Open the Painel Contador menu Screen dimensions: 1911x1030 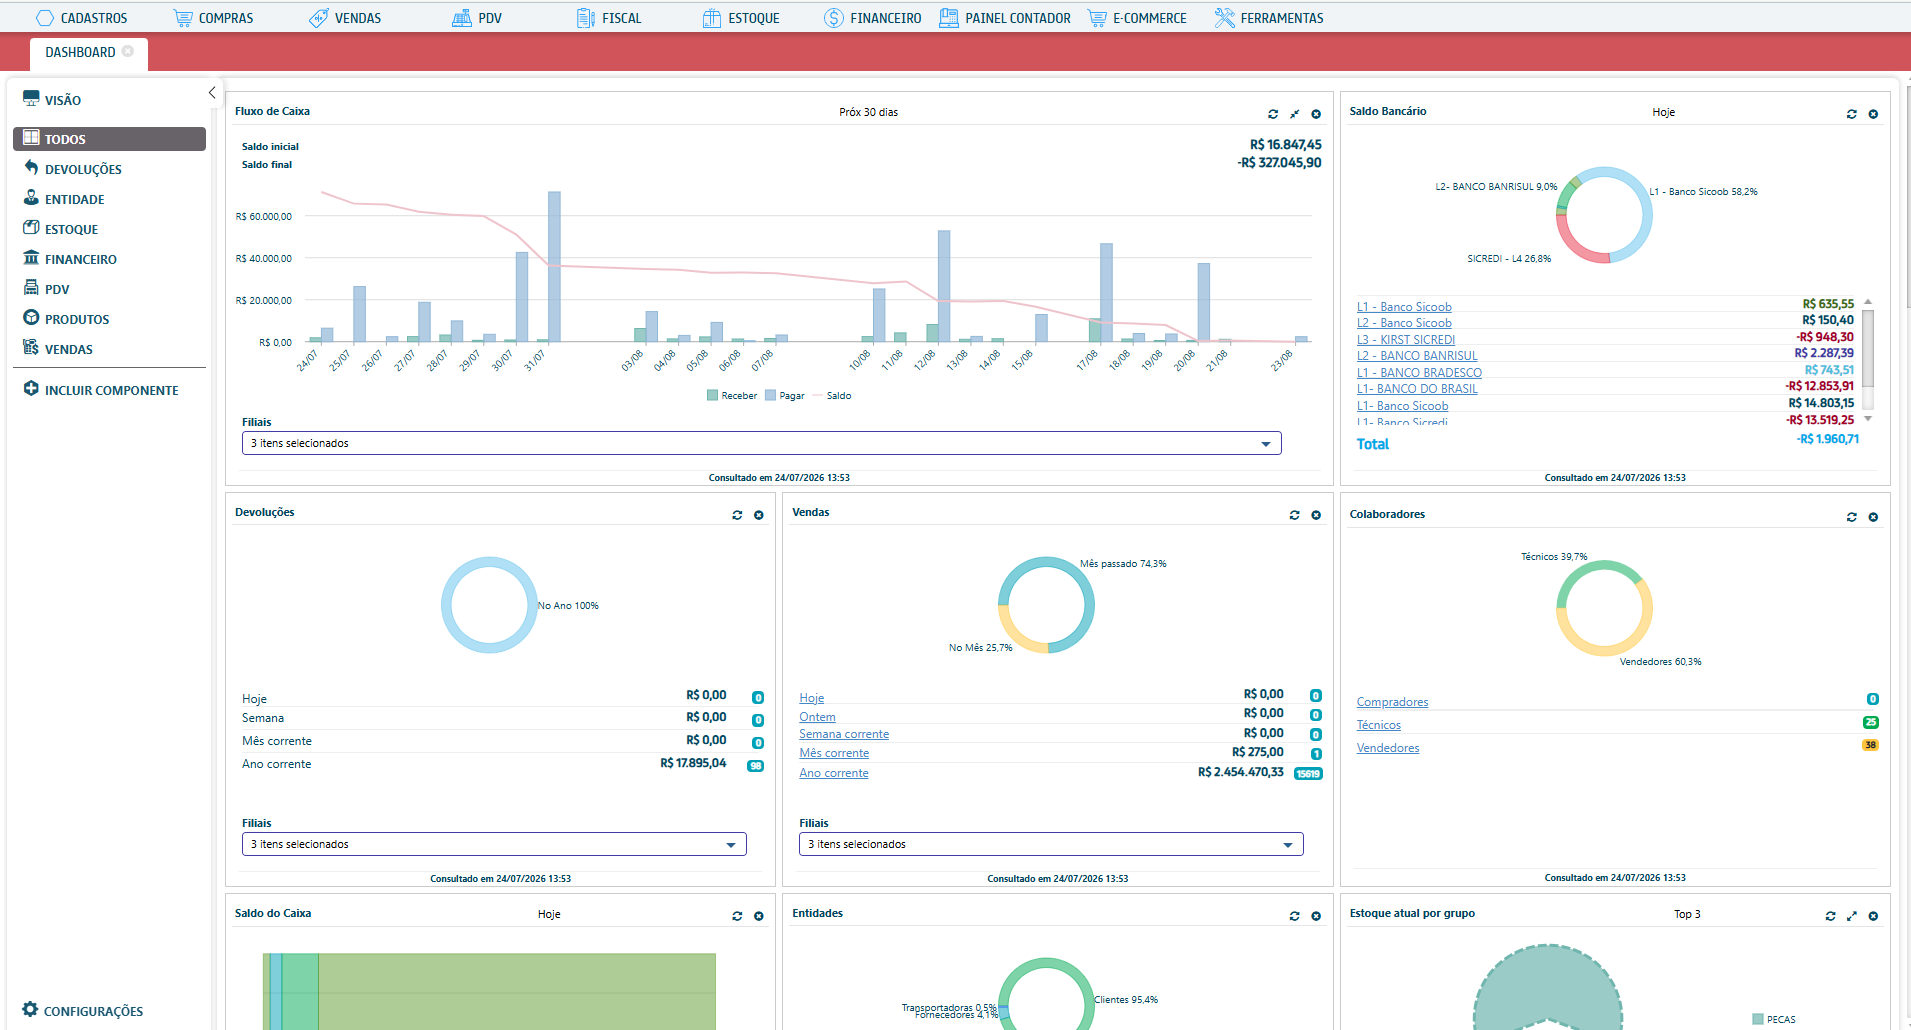tap(1005, 18)
